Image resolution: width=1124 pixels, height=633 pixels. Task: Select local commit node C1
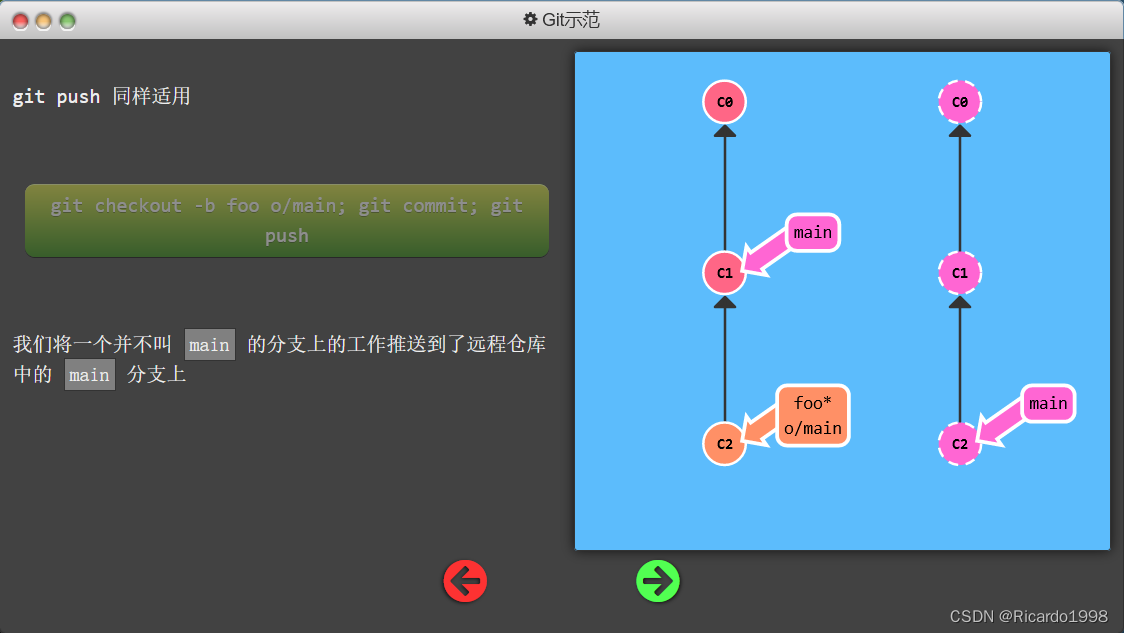[x=725, y=272]
